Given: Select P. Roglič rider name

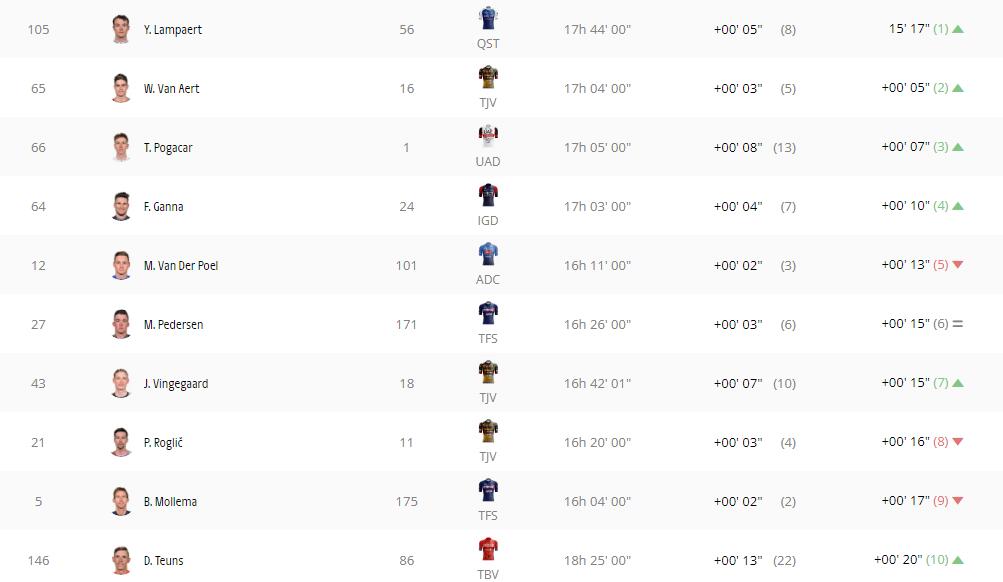Looking at the screenshot, I should (x=163, y=443).
